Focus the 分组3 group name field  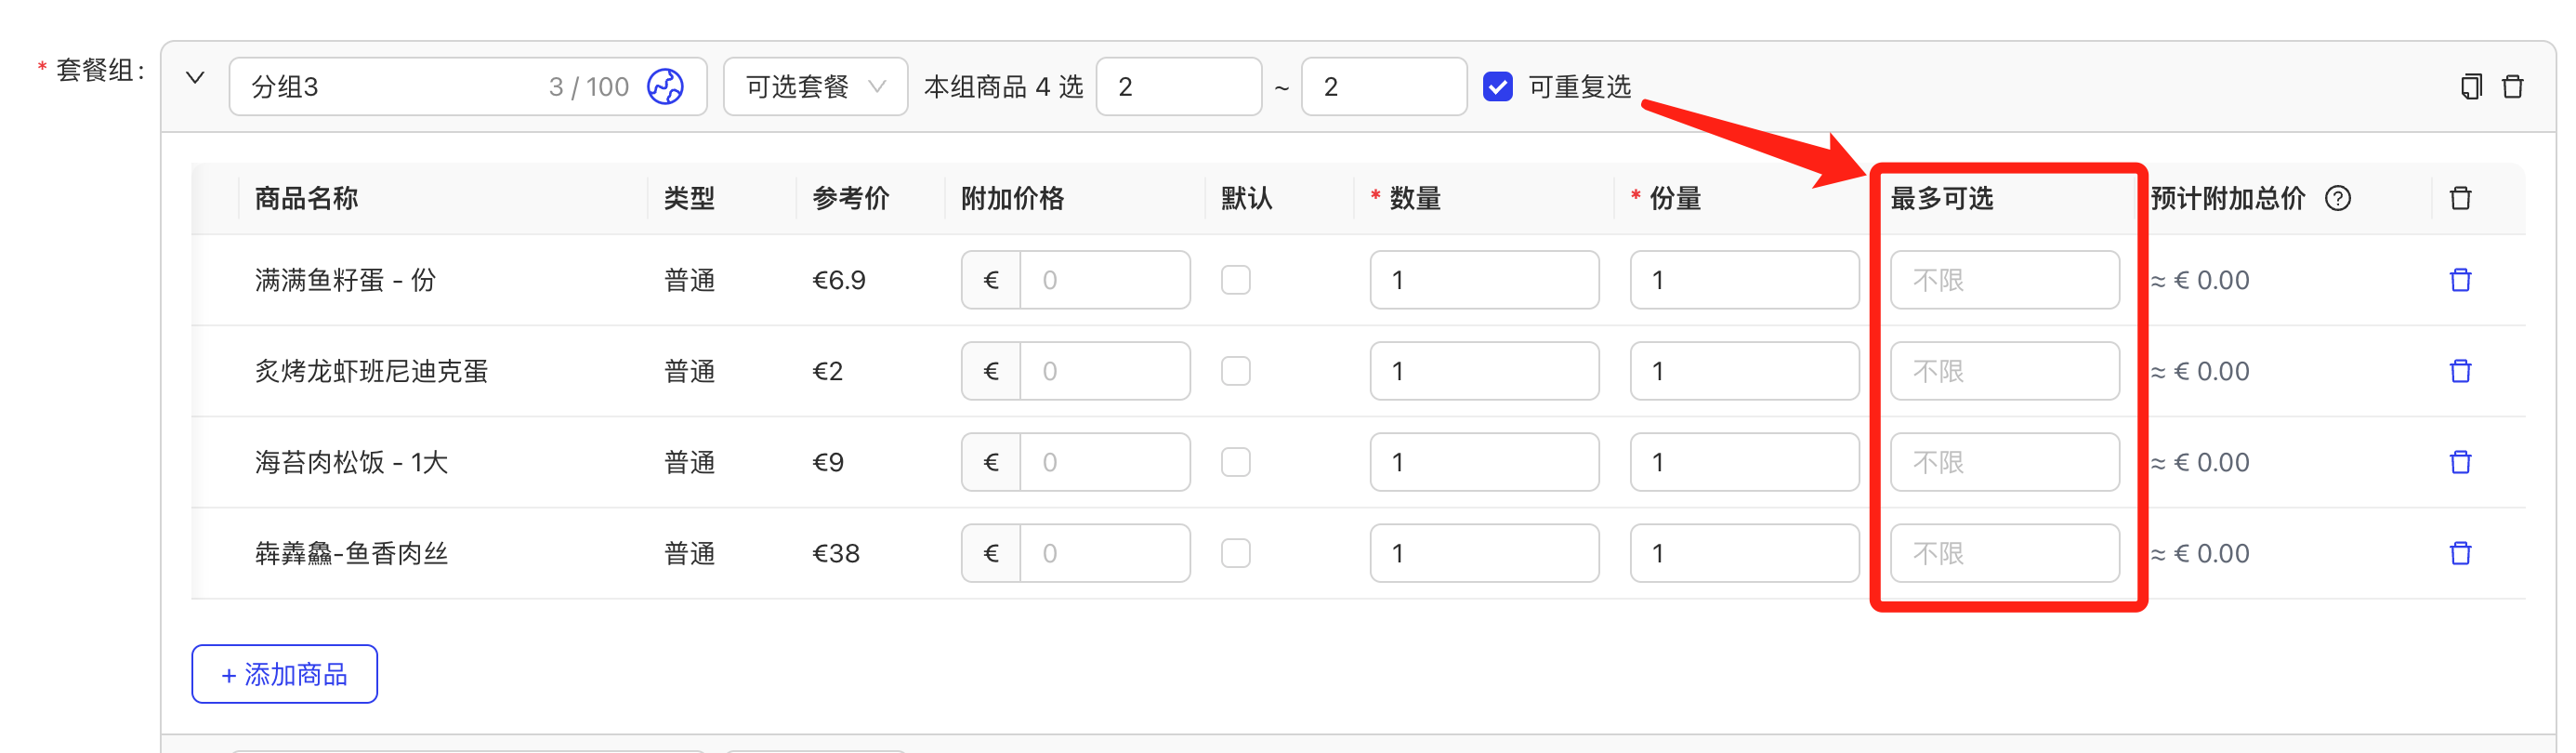coord(468,87)
